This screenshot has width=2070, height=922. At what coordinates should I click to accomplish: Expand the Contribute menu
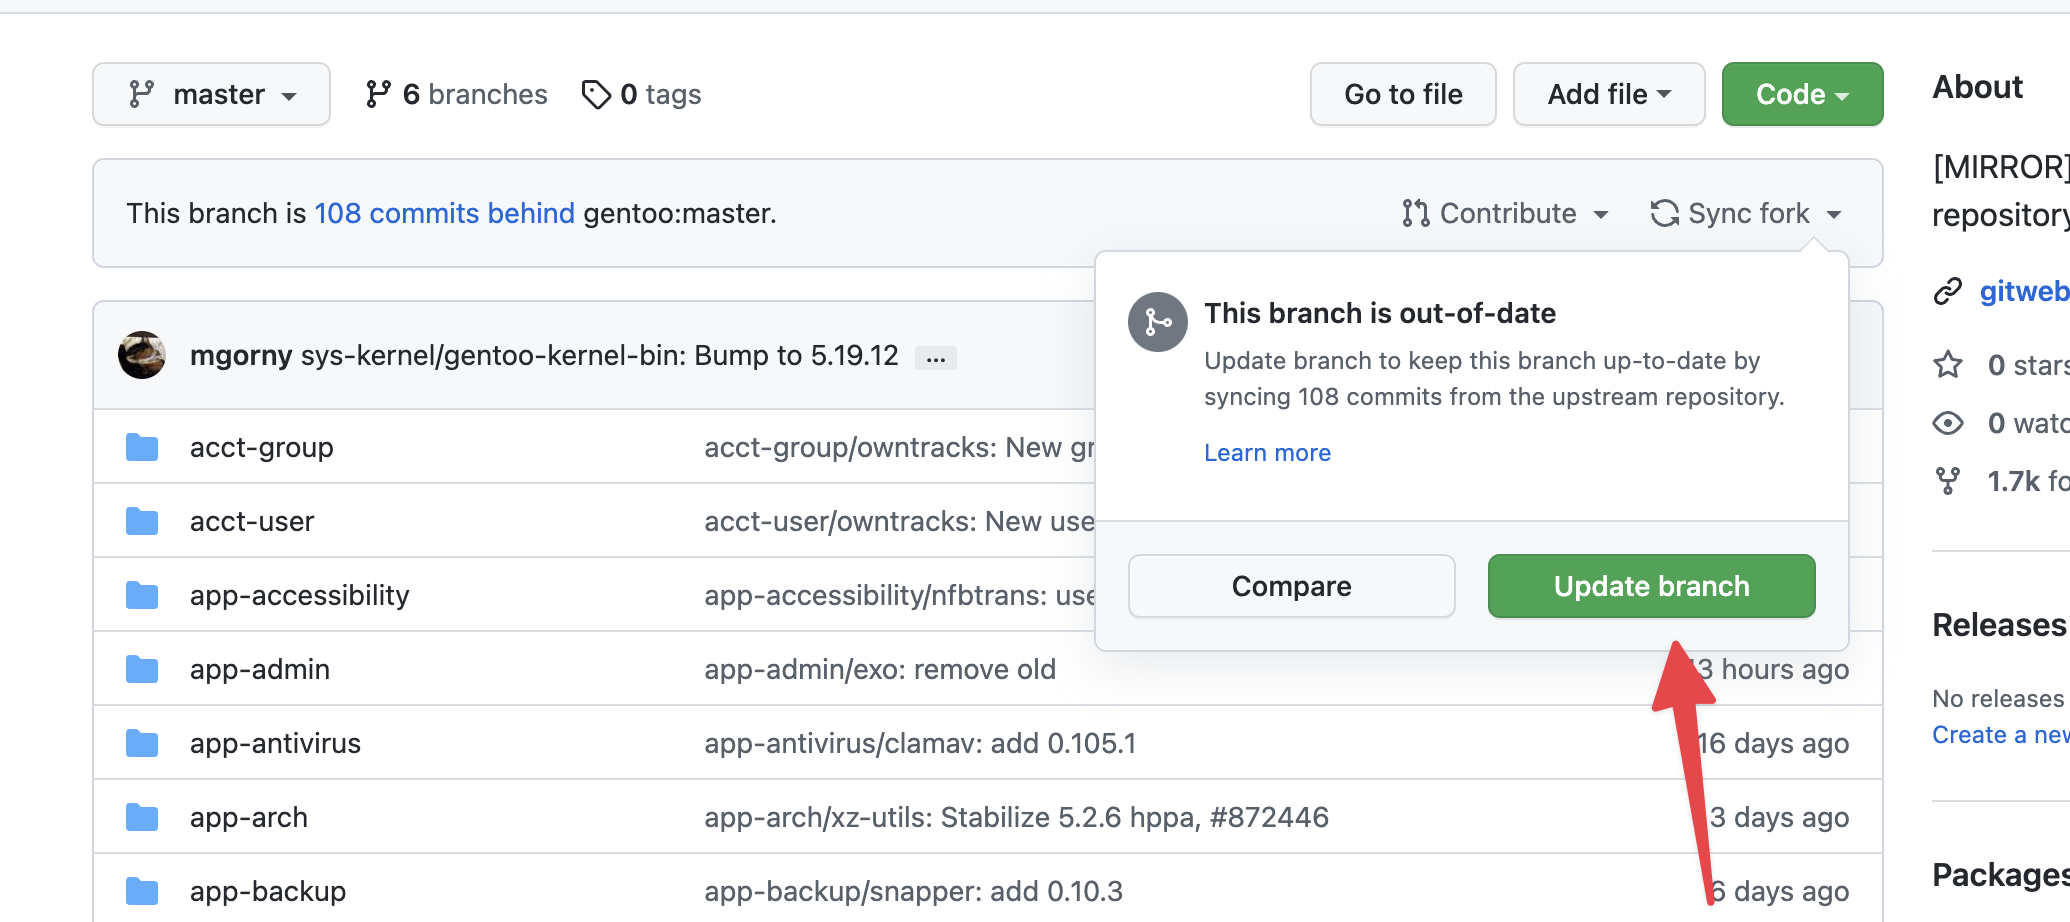click(x=1506, y=213)
